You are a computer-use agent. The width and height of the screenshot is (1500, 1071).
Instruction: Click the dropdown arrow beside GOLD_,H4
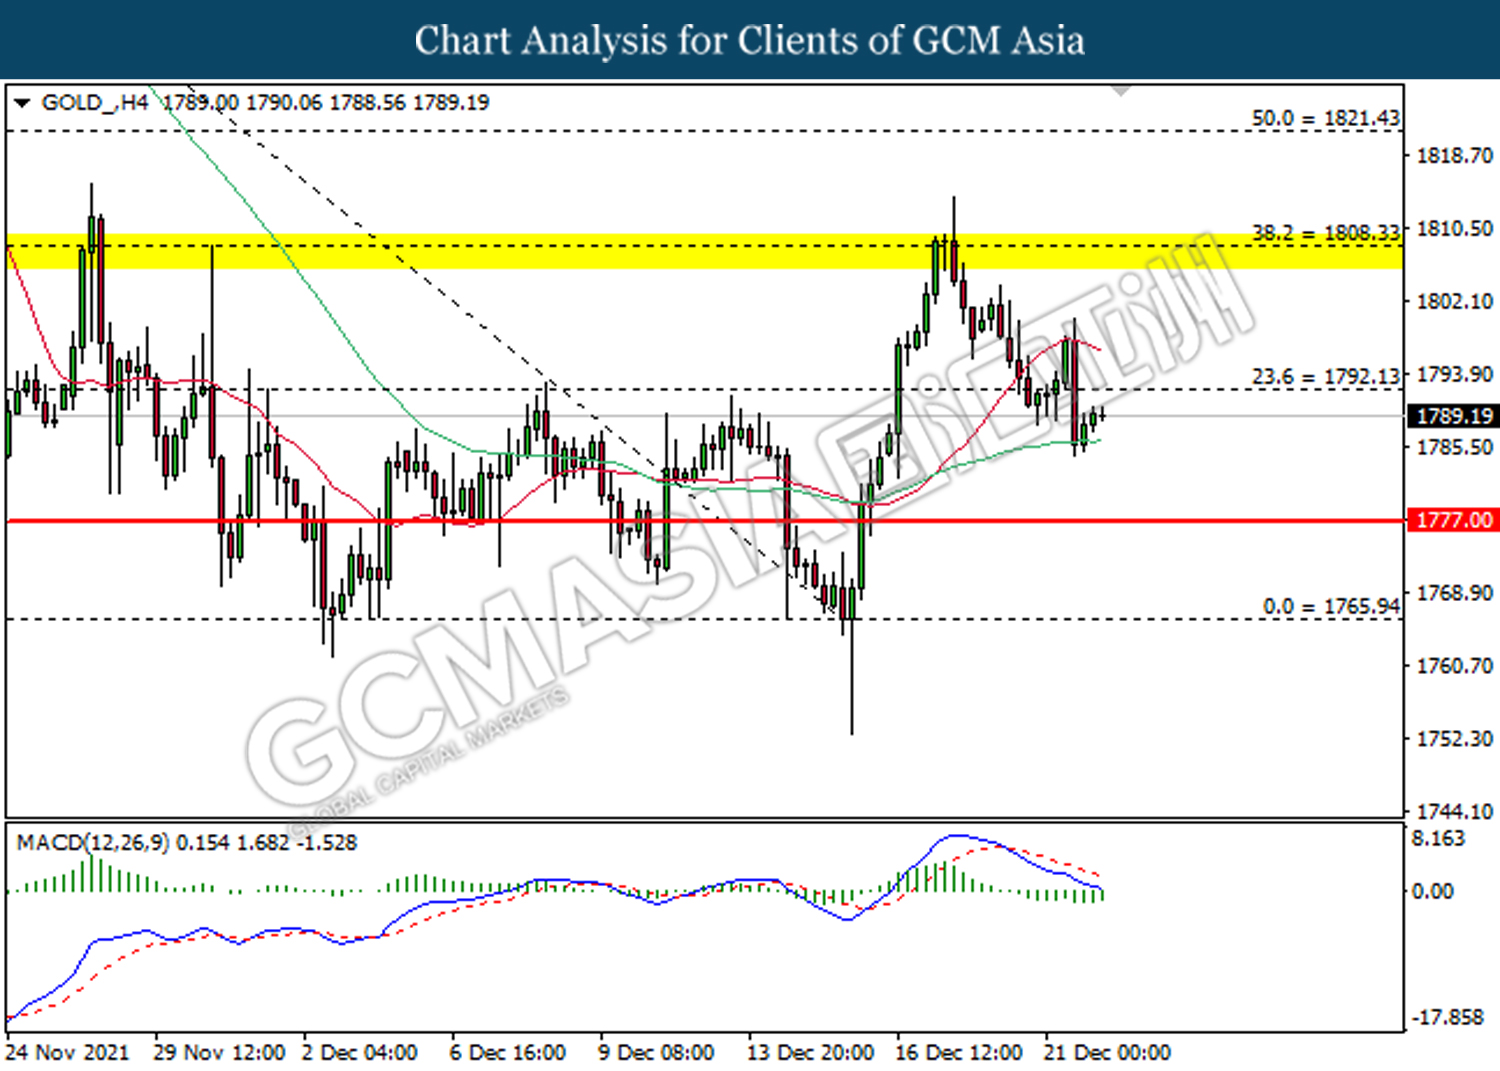(x=22, y=103)
